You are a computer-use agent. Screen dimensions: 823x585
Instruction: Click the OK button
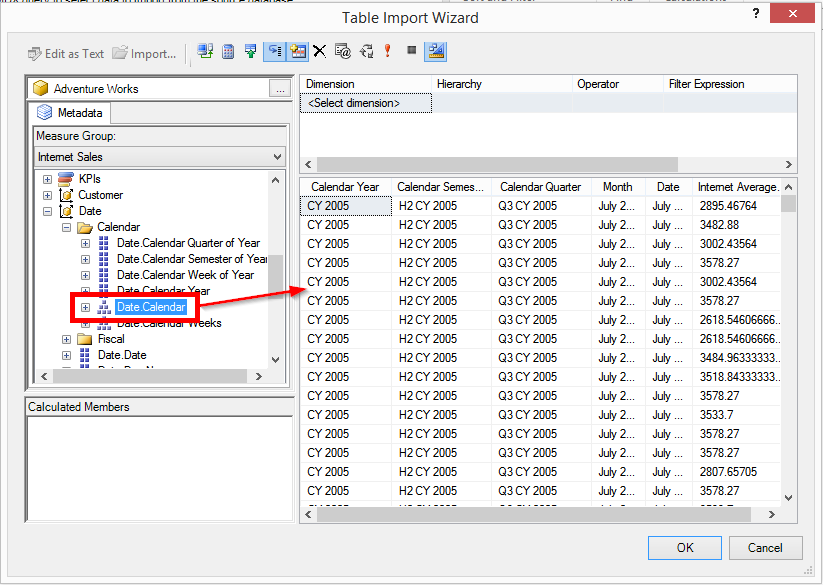coord(684,548)
